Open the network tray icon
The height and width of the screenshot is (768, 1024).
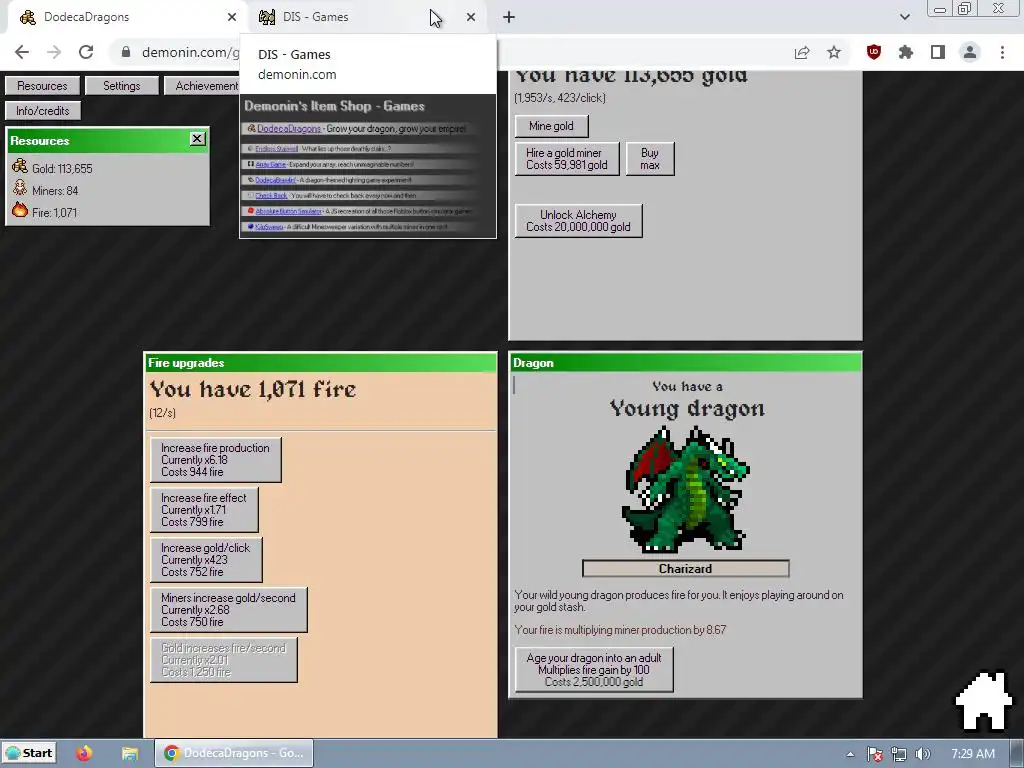pyautogui.click(x=899, y=754)
